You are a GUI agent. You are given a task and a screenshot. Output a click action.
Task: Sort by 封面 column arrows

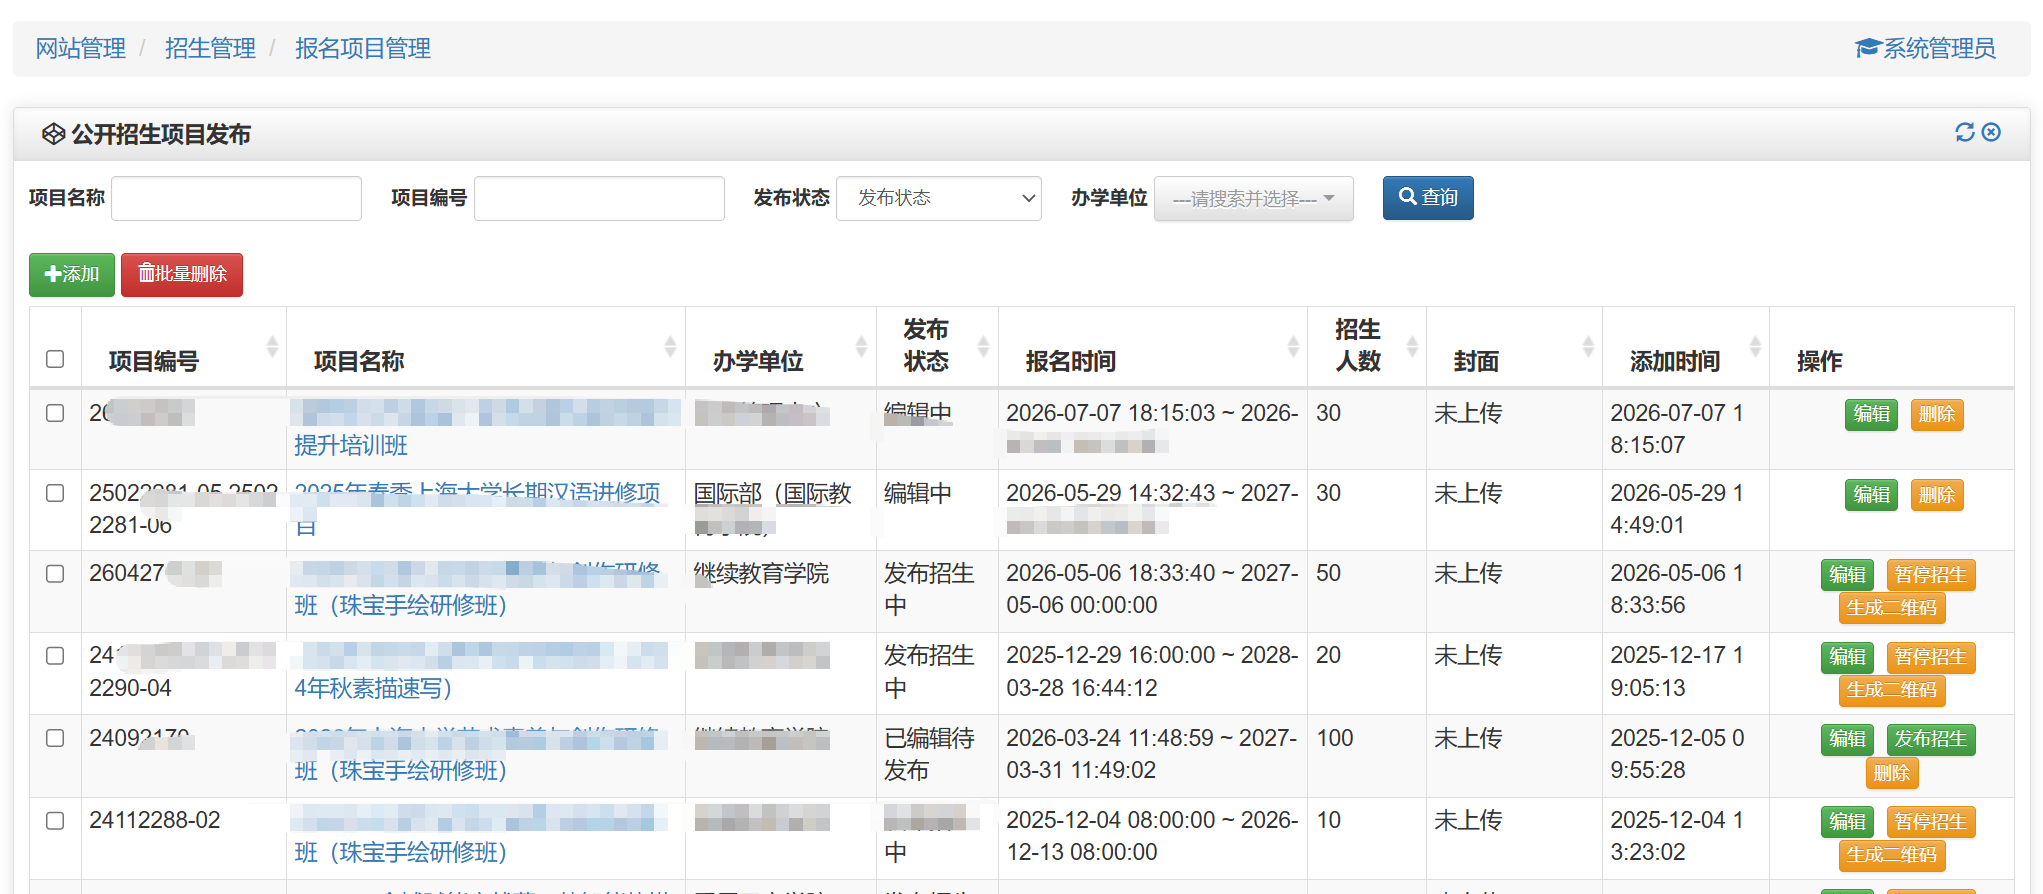(1588, 347)
